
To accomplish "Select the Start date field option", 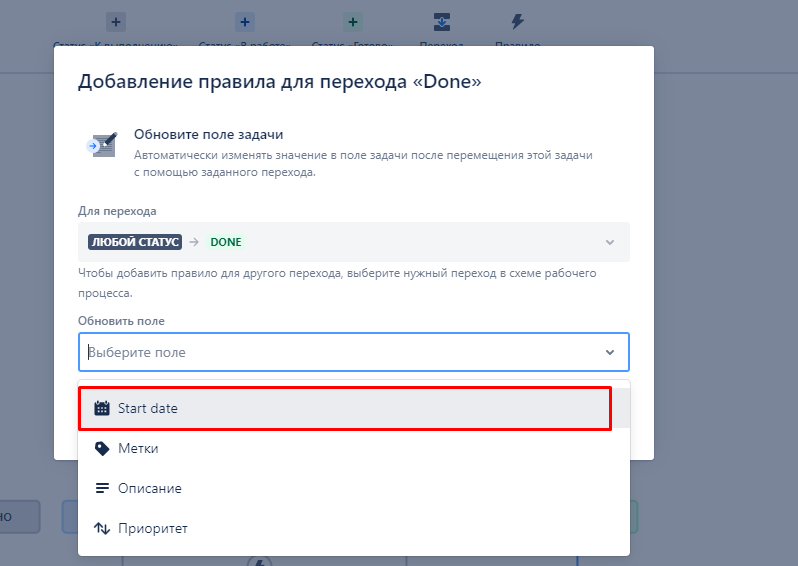I will click(x=354, y=408).
